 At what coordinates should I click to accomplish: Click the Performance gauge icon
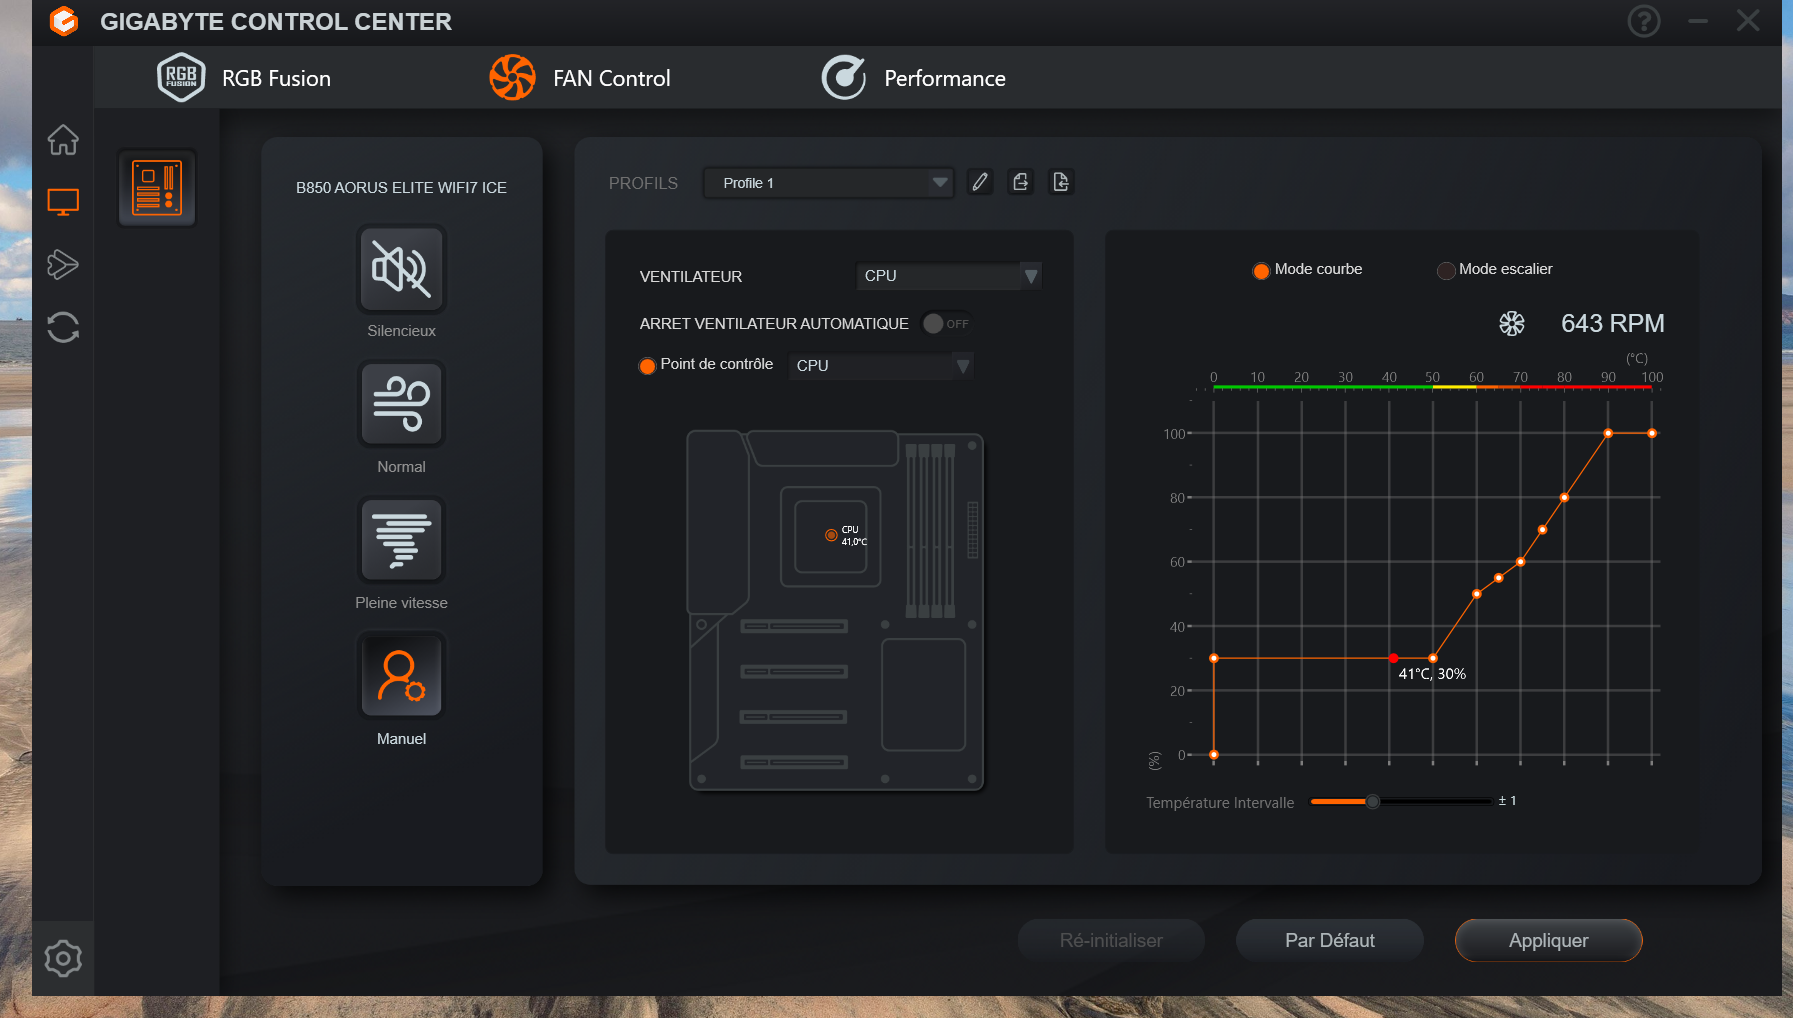pyautogui.click(x=844, y=77)
